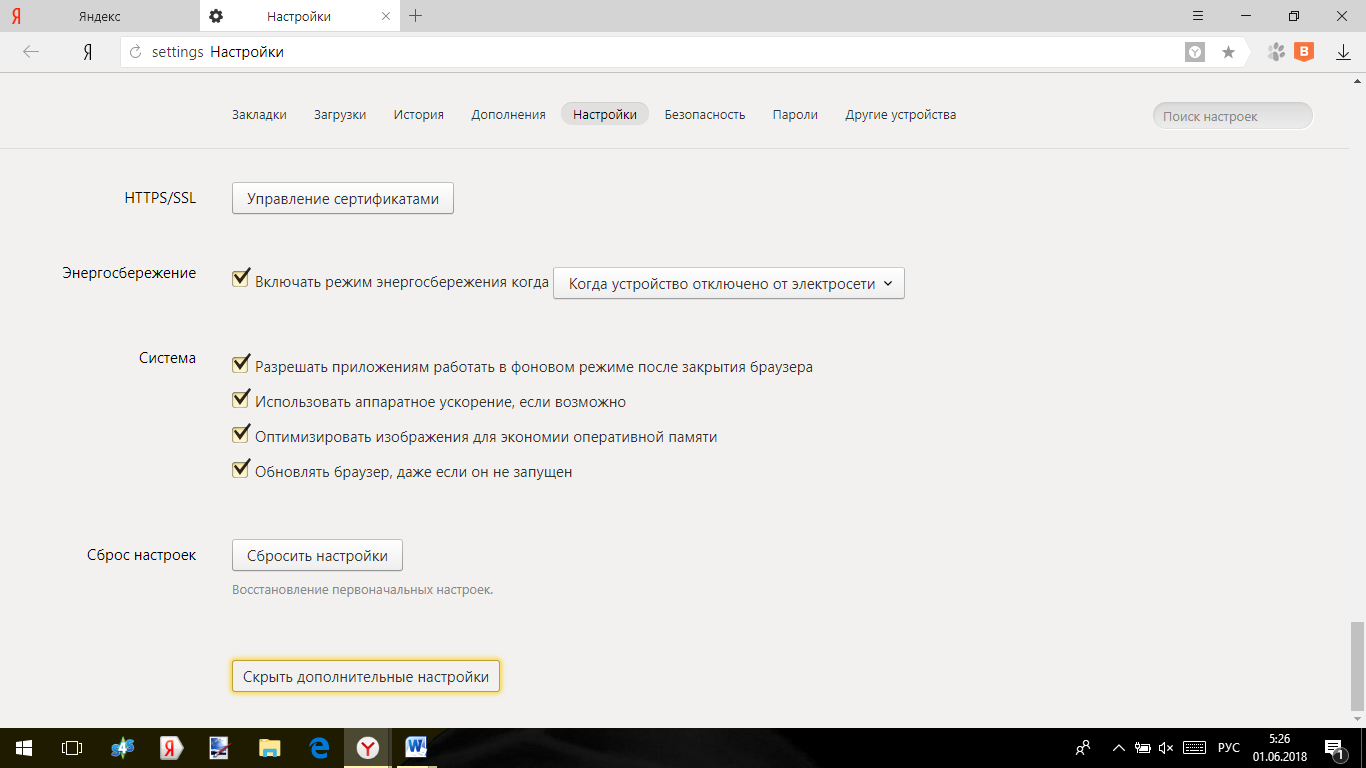
Task: Switch to the Безопасность tab
Action: click(704, 115)
